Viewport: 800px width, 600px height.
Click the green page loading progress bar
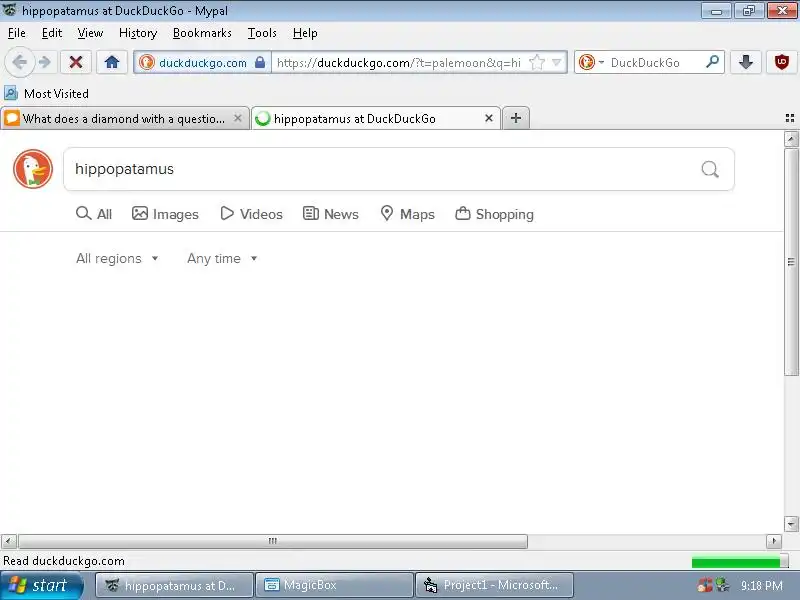tap(739, 562)
